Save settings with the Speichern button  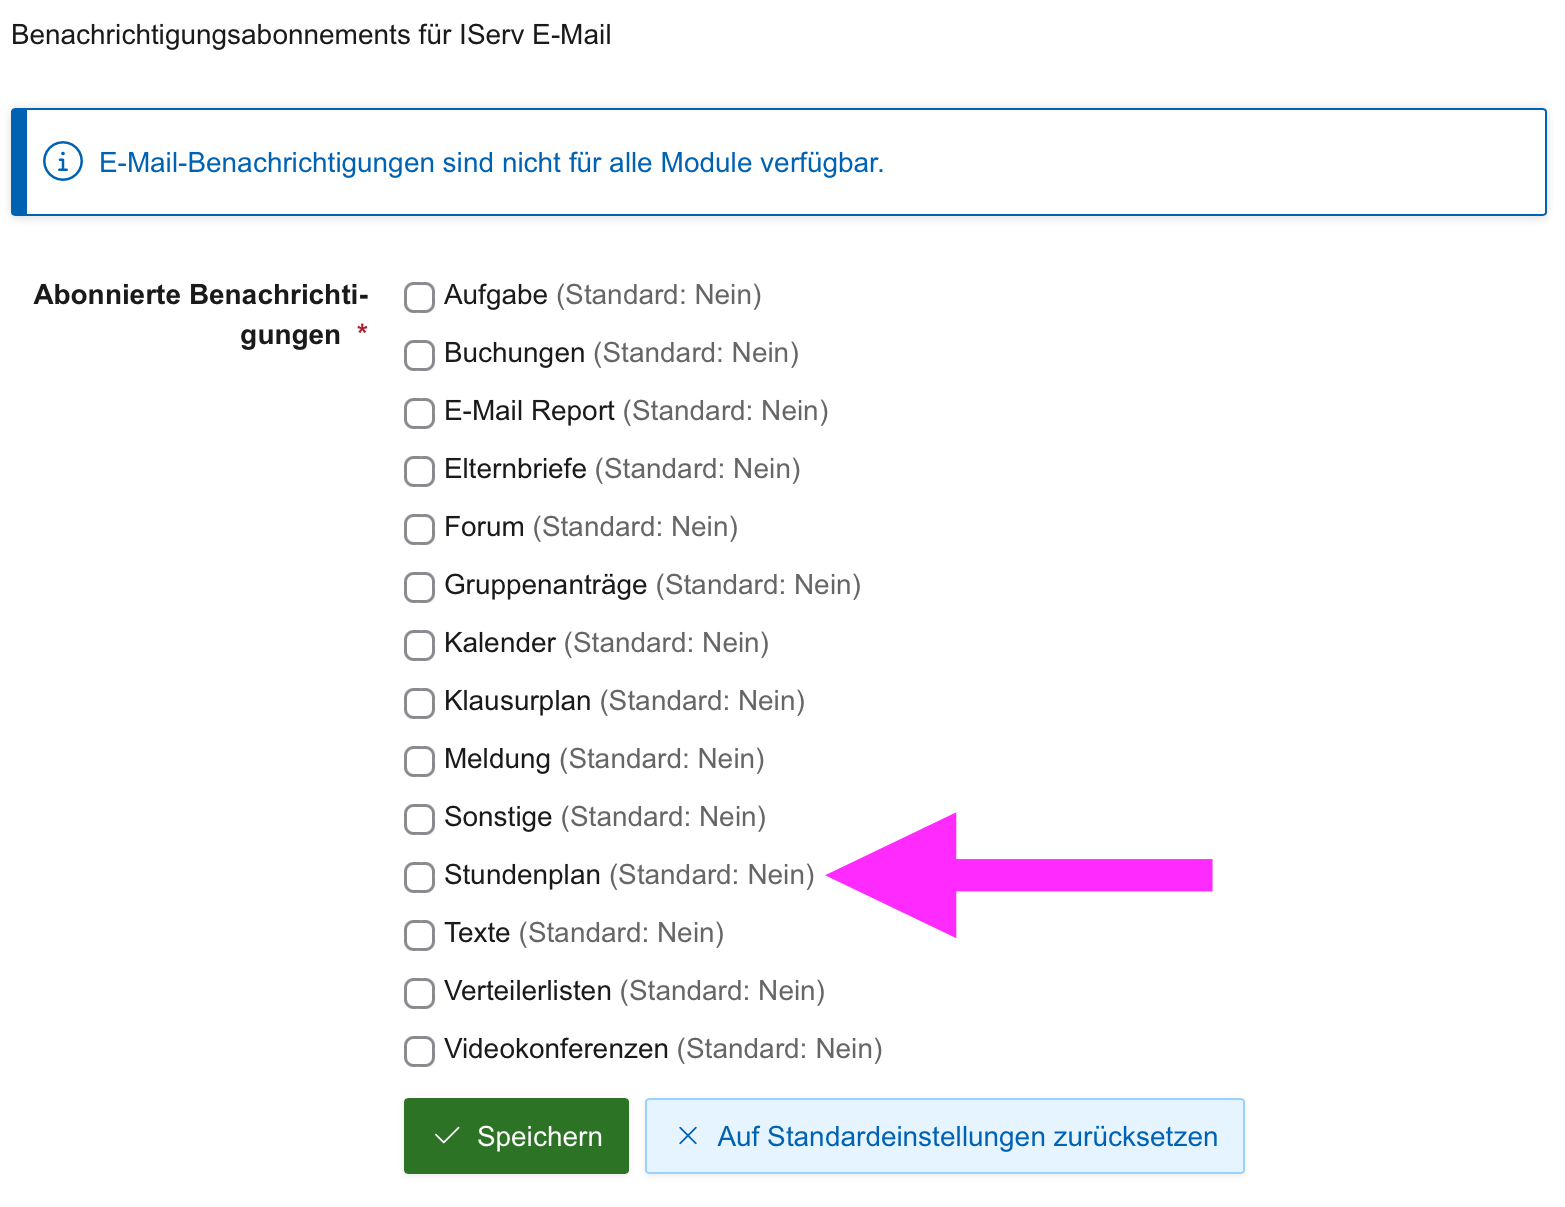click(x=516, y=1136)
